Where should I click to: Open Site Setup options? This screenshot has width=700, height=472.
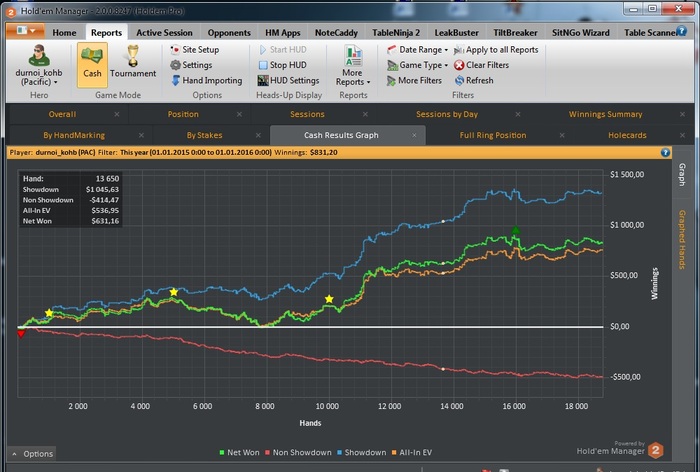coord(200,49)
